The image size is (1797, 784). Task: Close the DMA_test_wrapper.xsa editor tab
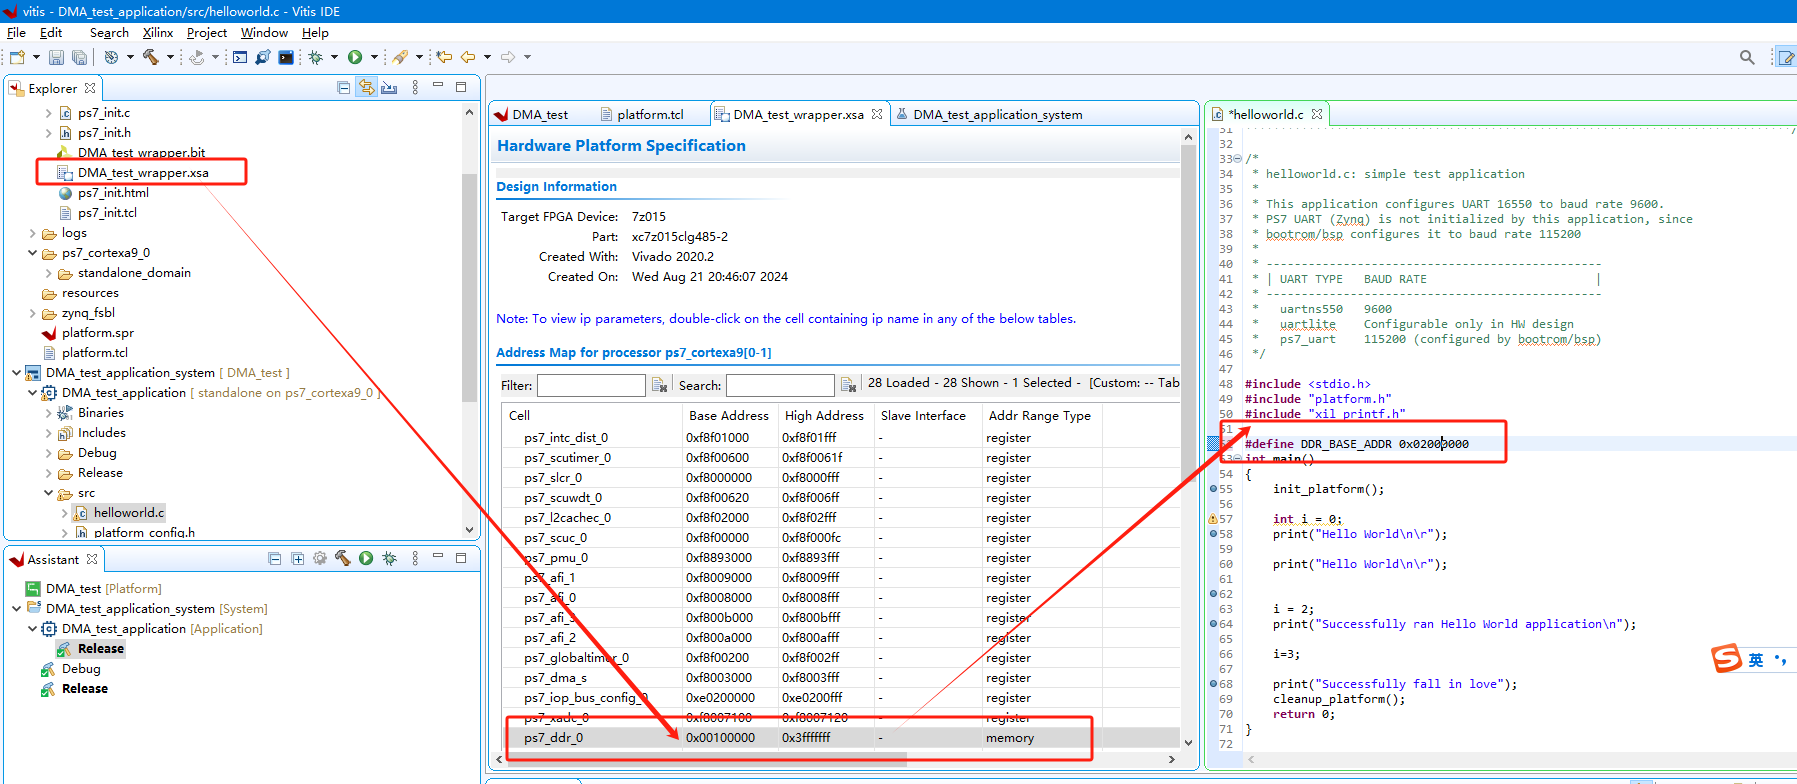(877, 114)
